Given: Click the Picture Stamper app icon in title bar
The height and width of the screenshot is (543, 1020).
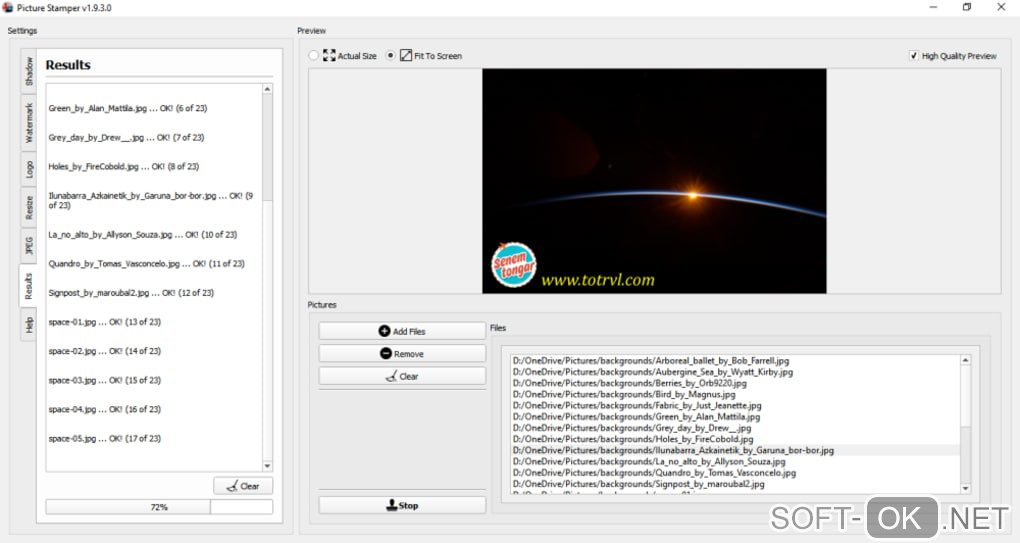Looking at the screenshot, I should [x=8, y=8].
